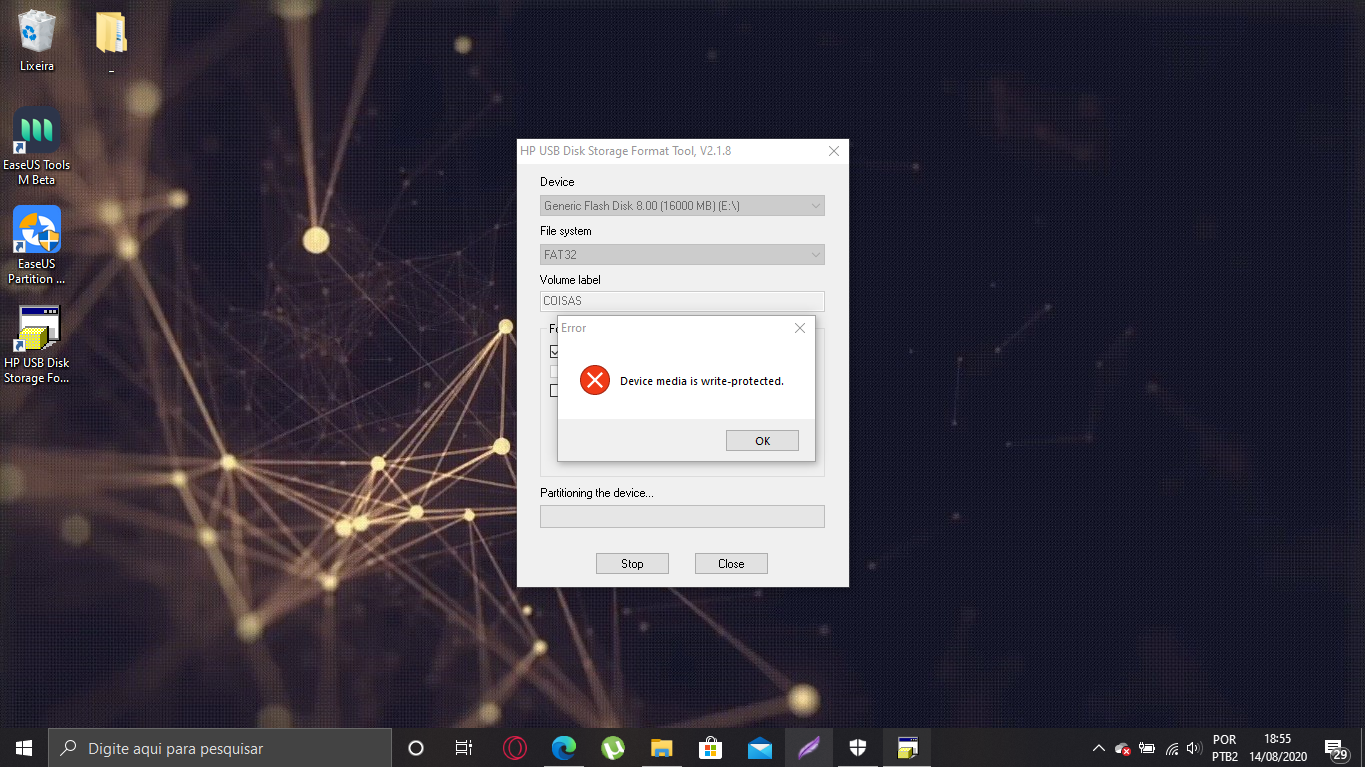
Task: Open the Mail app from the taskbar
Action: [x=760, y=748]
